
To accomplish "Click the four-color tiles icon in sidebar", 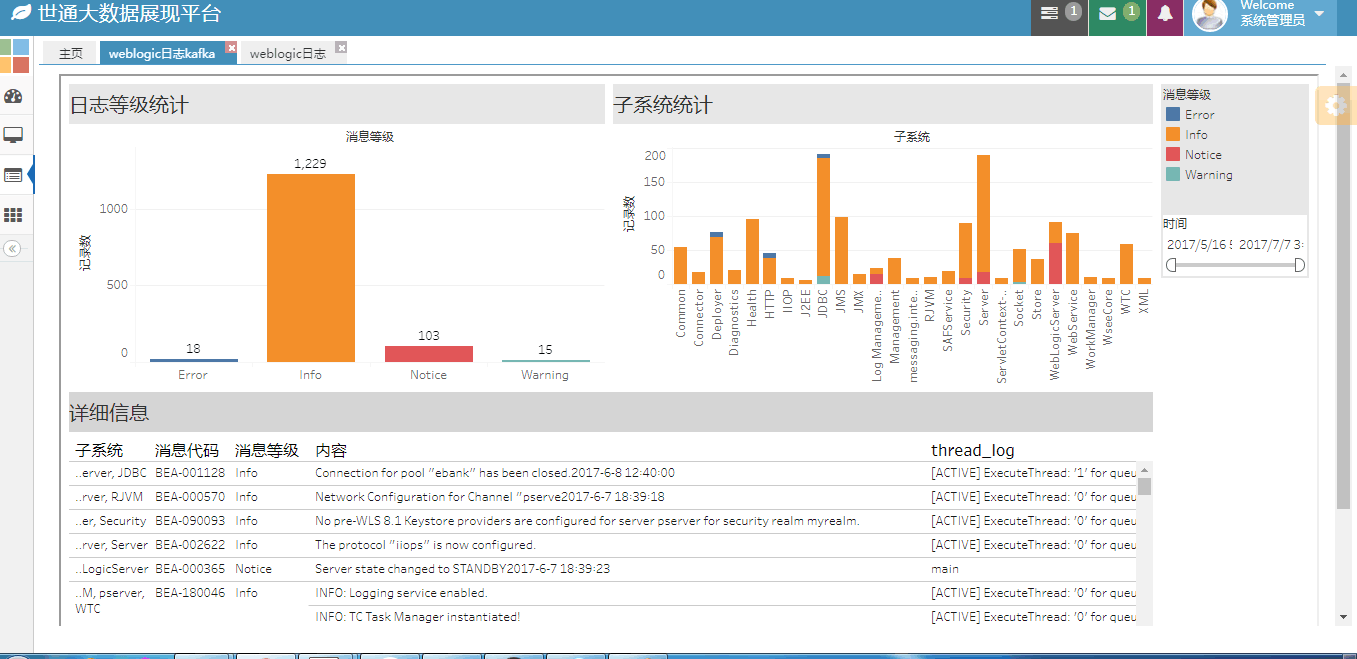I will [13, 56].
